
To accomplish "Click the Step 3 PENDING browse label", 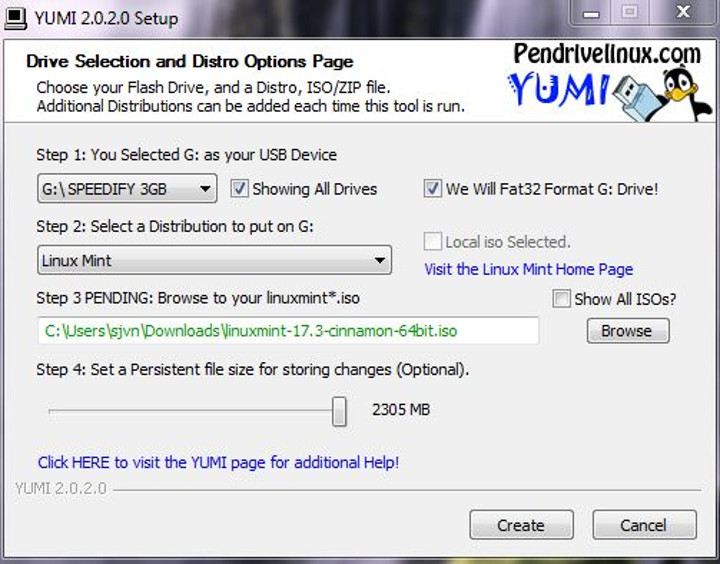I will click(198, 298).
